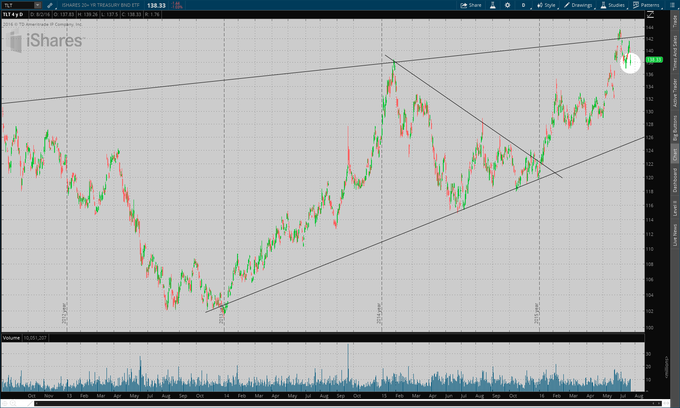Viewport: 680px width, 408px height.
Task: Open the Trade side tab
Action: pos(675,21)
